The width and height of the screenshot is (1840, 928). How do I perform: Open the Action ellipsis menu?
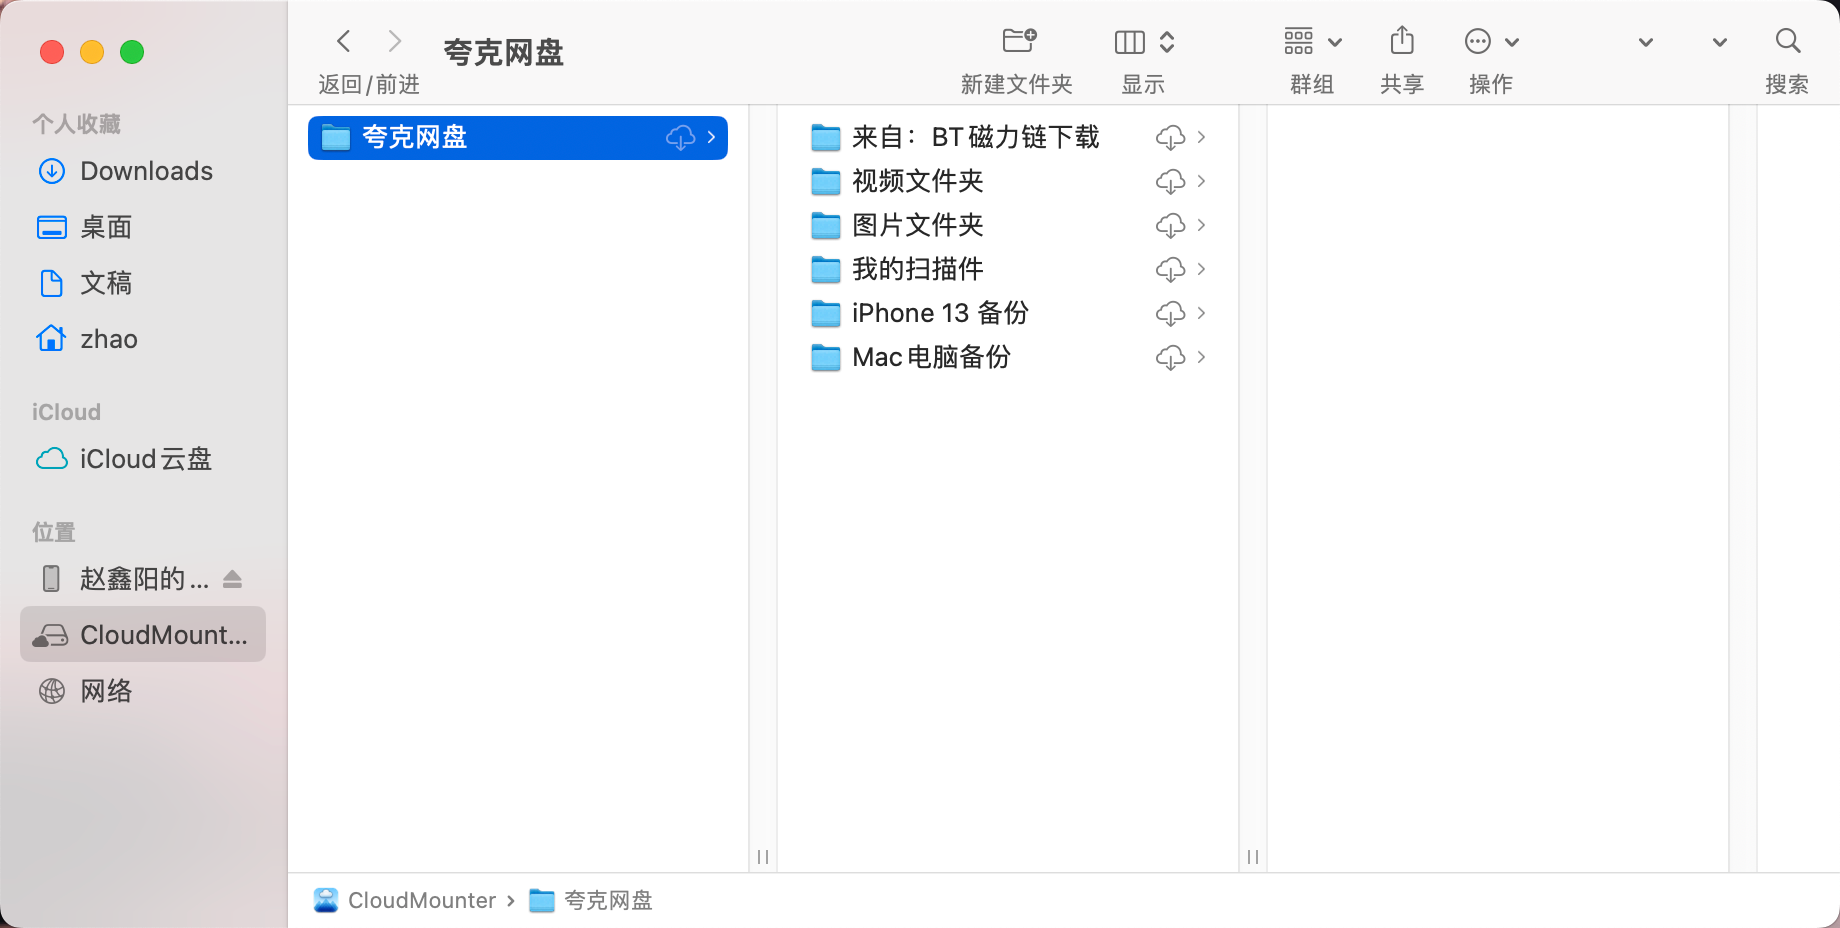[1478, 41]
